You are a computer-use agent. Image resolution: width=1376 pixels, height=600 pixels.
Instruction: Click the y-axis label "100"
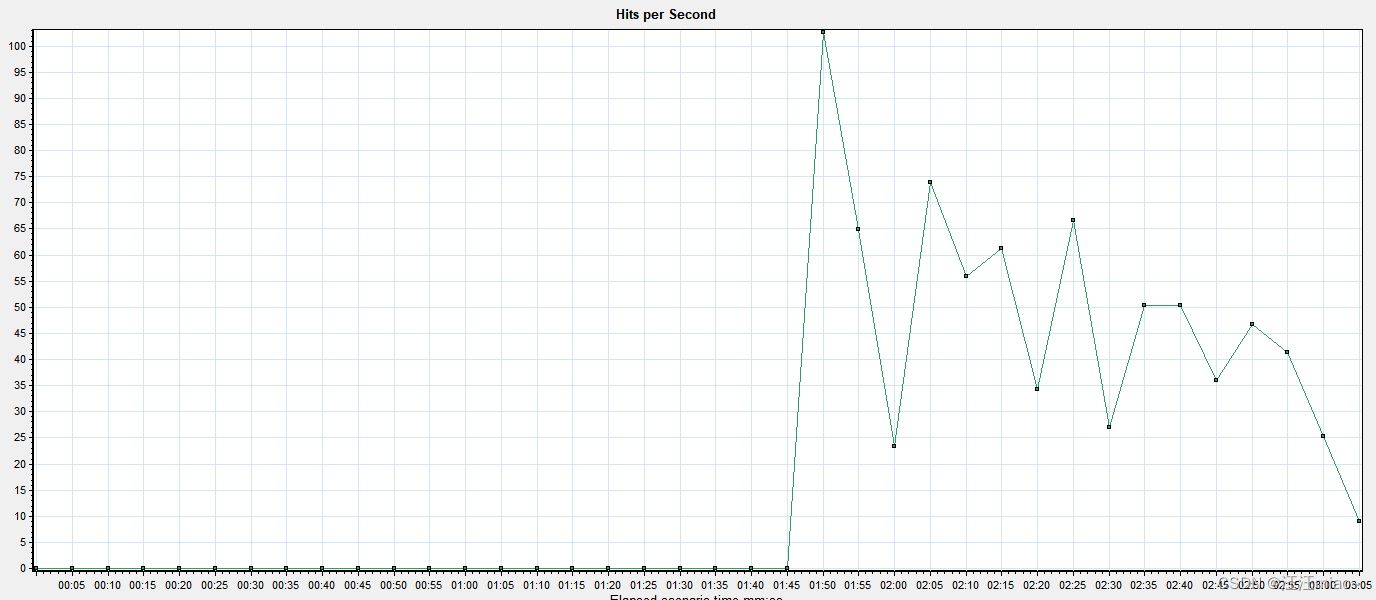17,46
